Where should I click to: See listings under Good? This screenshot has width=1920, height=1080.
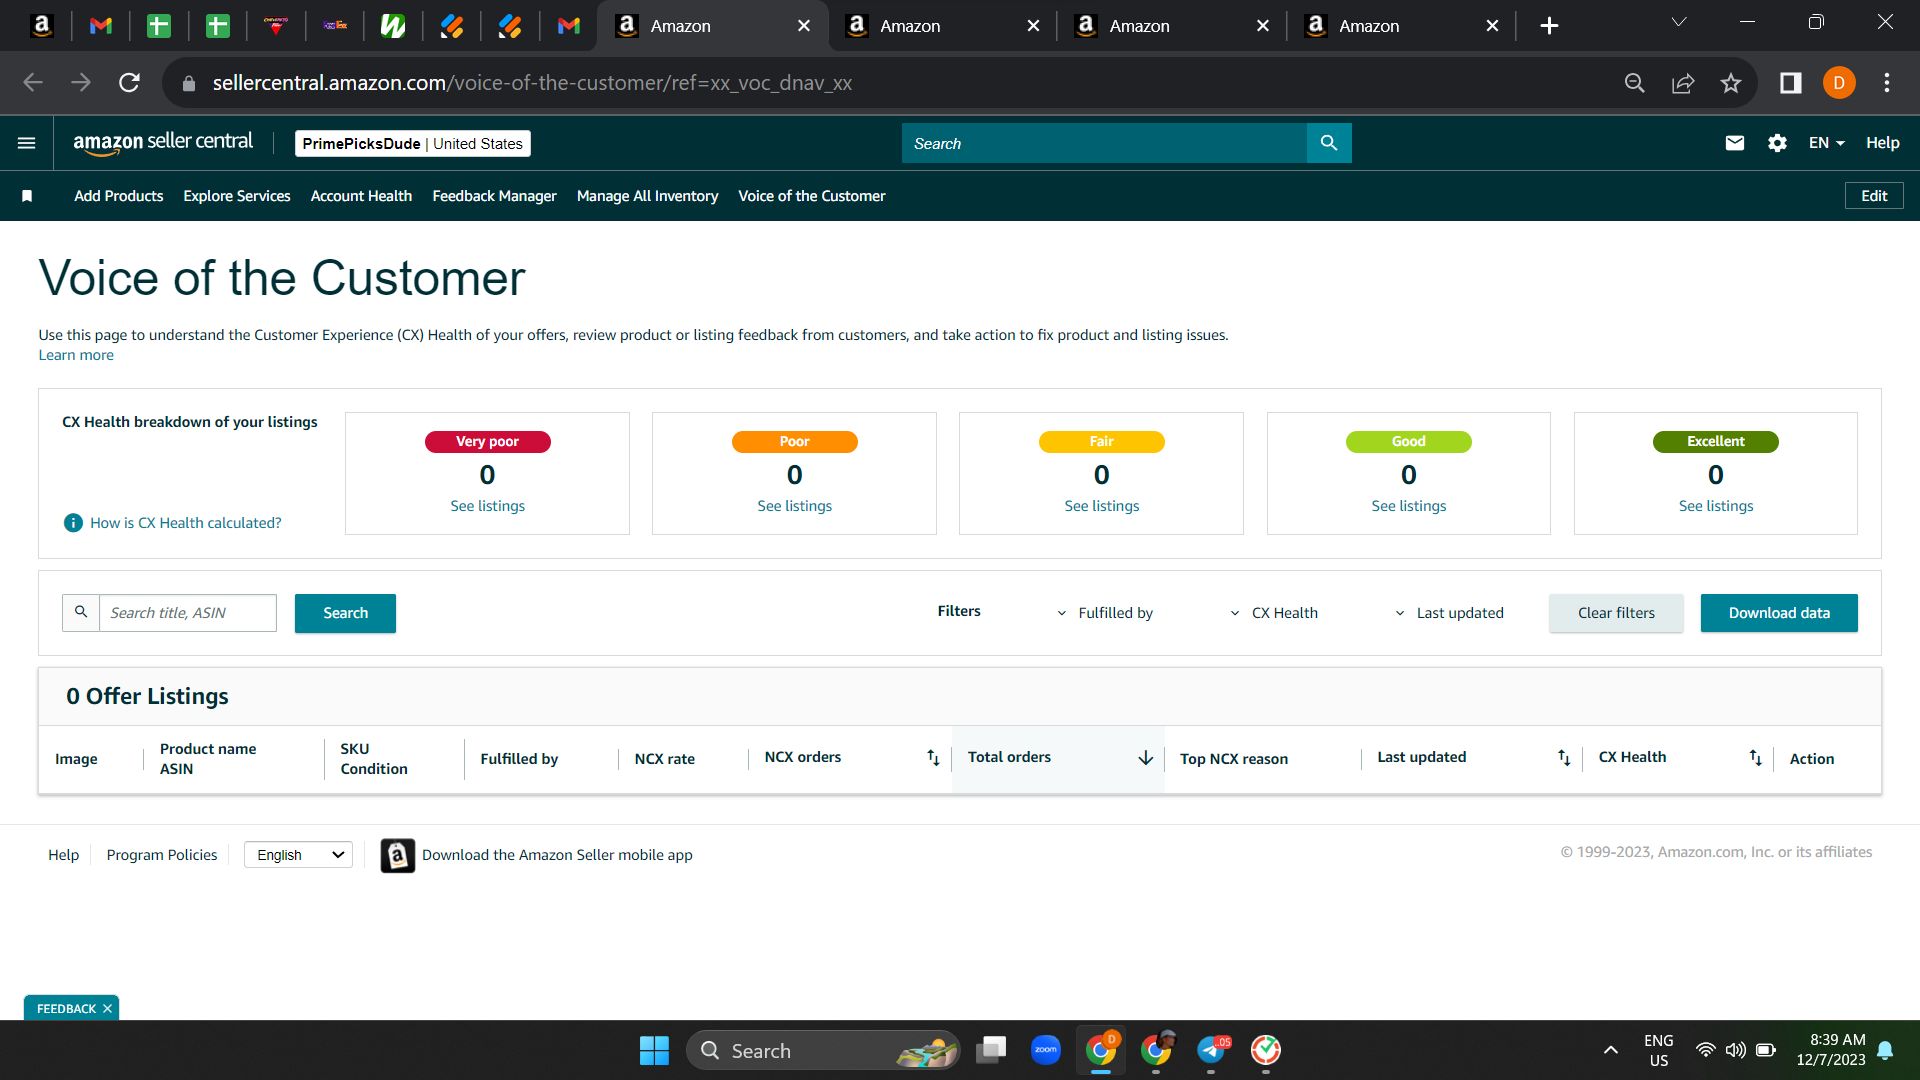(1408, 506)
